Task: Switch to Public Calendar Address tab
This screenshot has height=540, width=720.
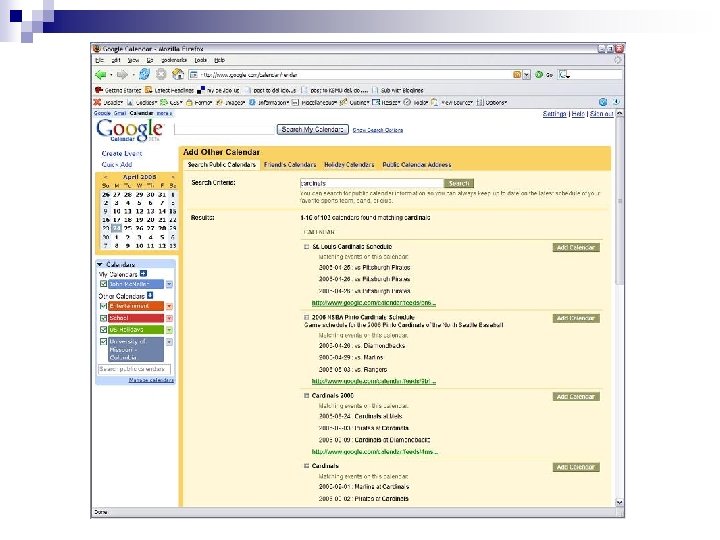Action: point(416,164)
